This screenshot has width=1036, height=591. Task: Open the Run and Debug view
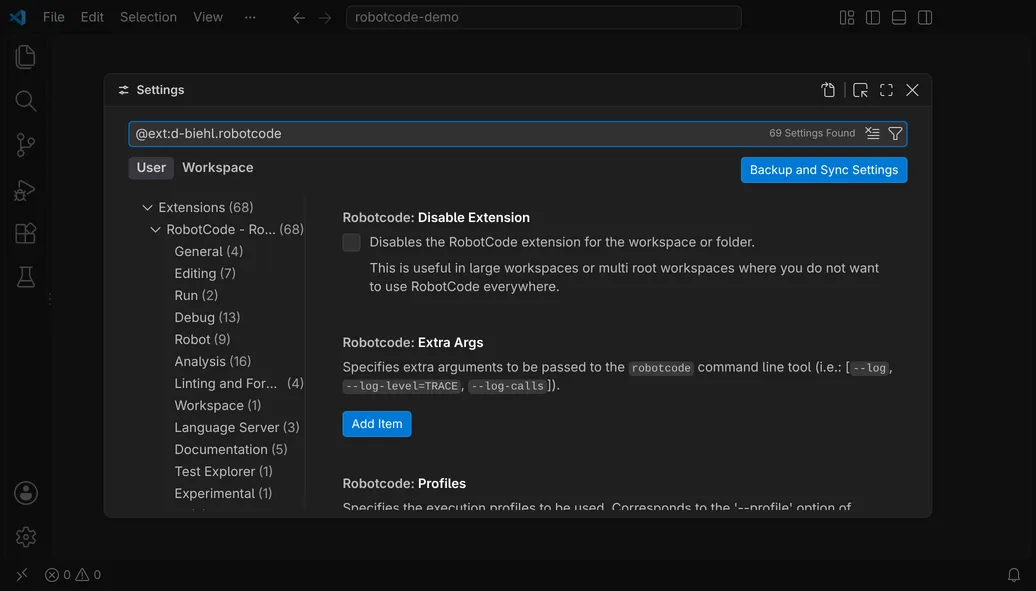tap(25, 190)
